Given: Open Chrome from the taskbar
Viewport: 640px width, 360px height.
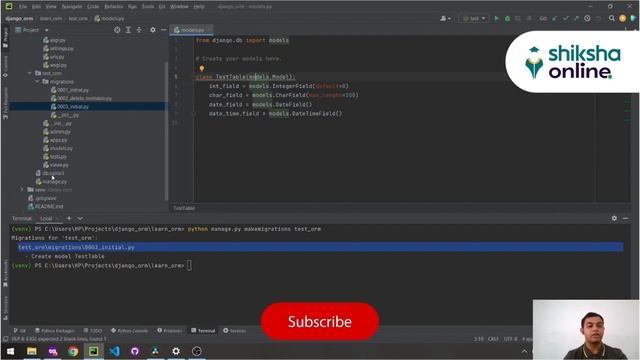Looking at the screenshot, I should coord(73,351).
